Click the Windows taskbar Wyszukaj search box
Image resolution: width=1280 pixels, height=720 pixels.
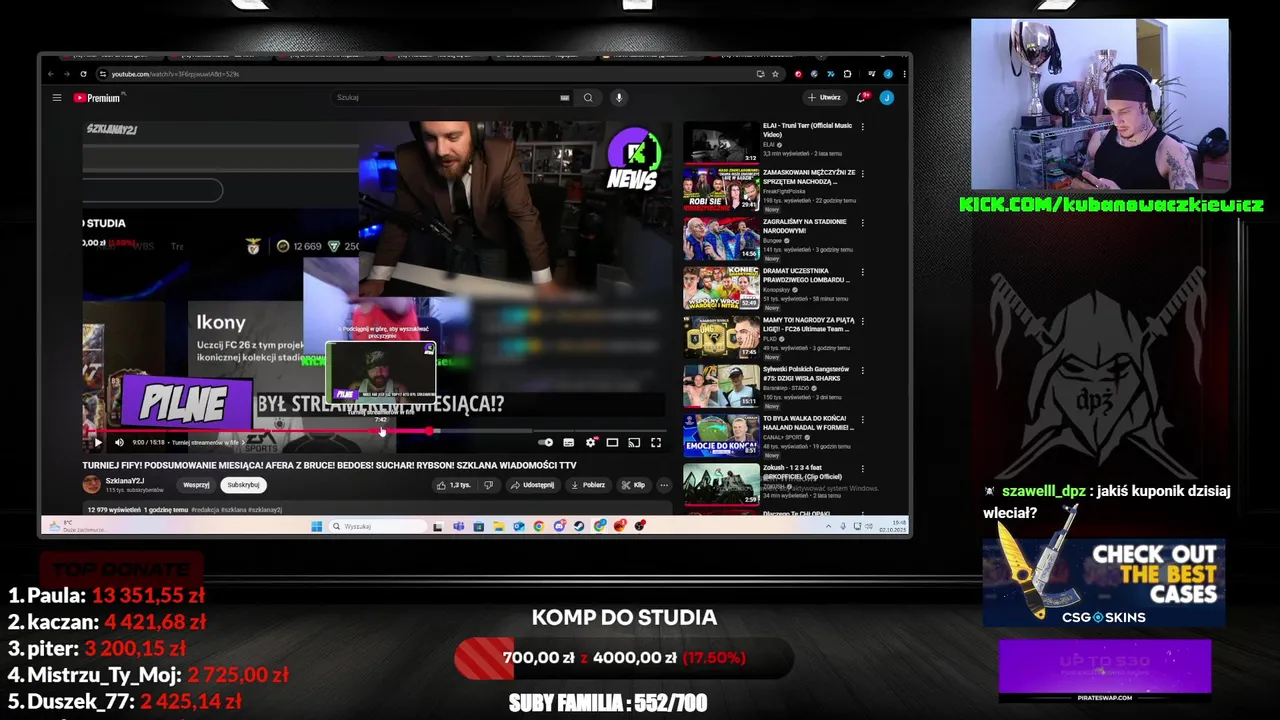tap(379, 526)
